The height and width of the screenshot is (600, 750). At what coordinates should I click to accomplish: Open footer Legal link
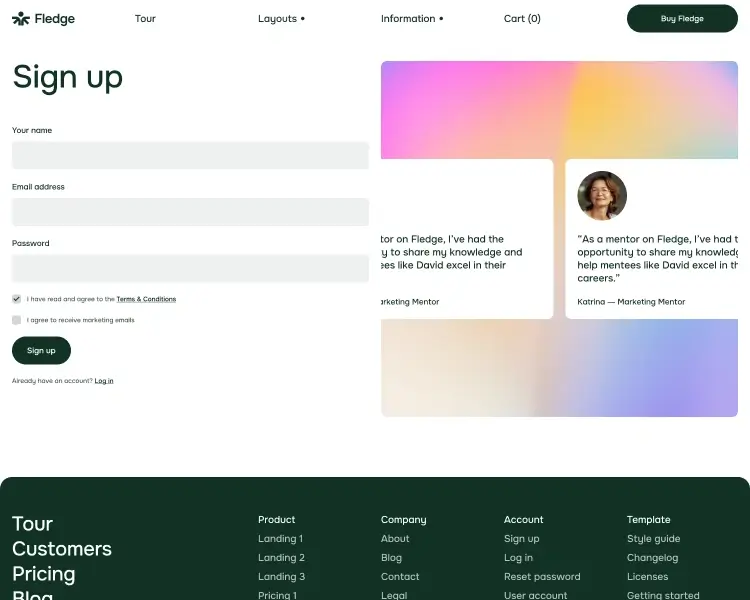[x=394, y=595]
